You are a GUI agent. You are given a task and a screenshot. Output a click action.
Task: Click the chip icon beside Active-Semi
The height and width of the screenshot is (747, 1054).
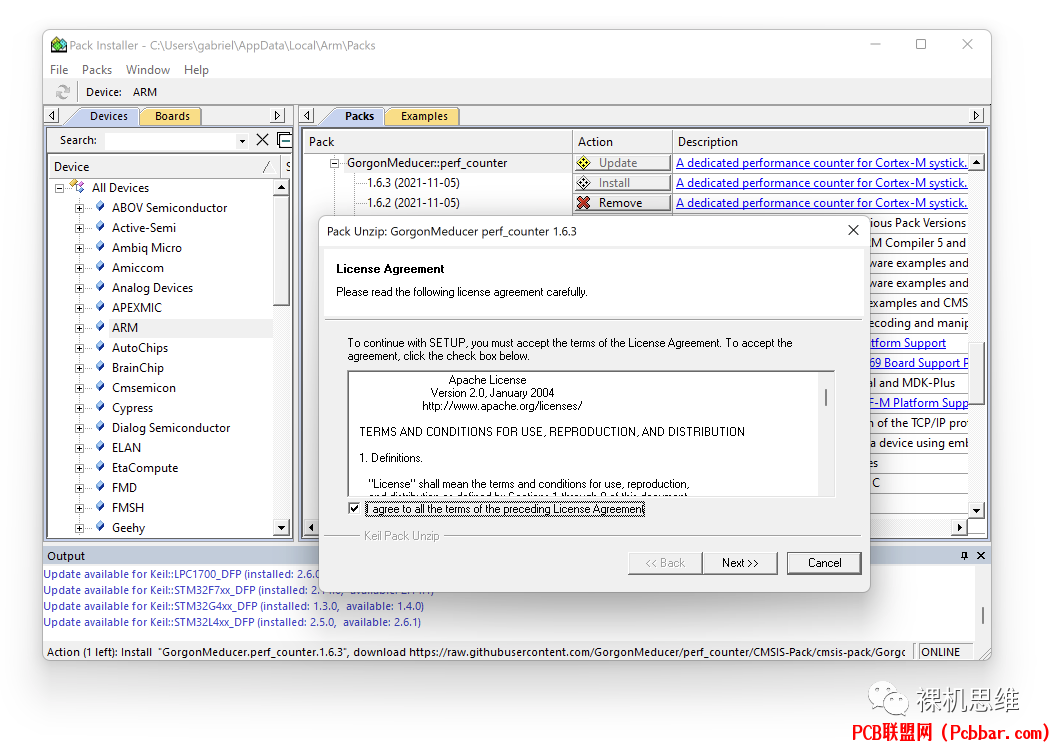point(100,227)
